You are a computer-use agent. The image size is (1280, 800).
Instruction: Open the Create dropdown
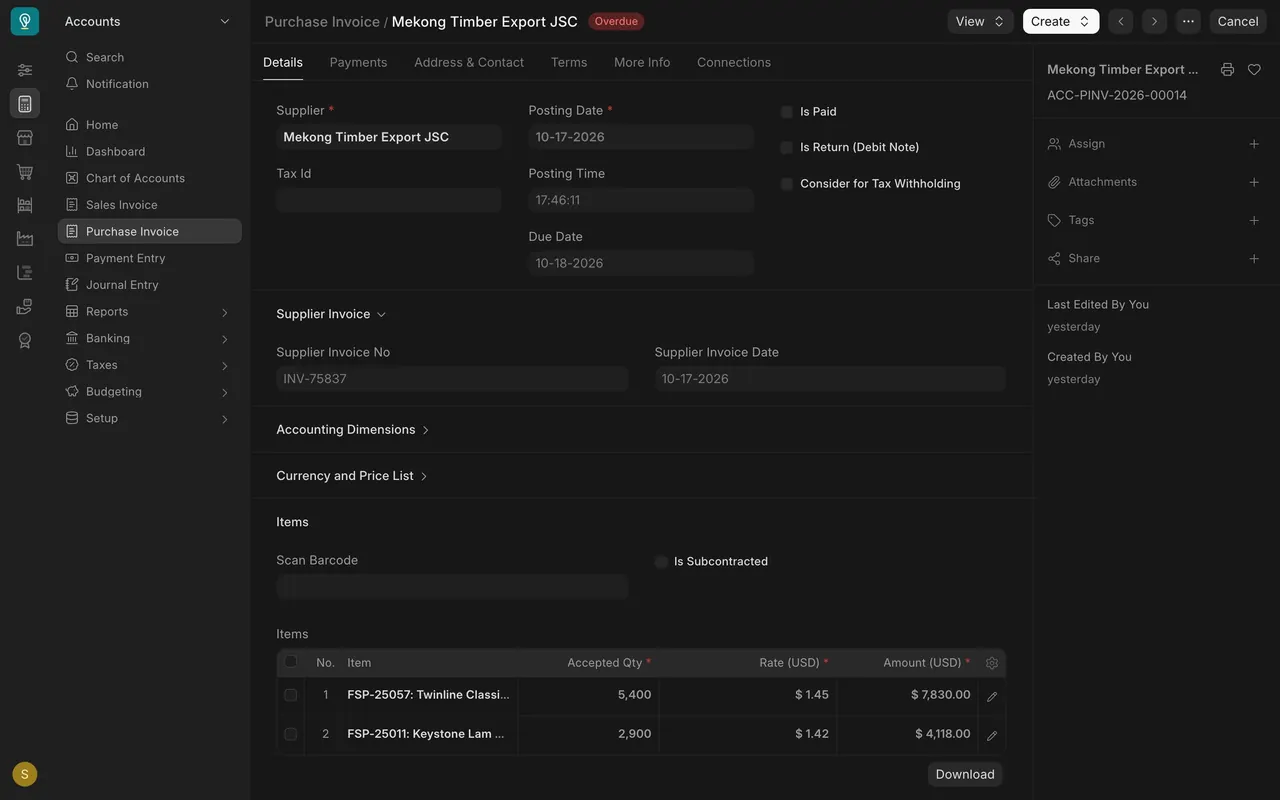(1061, 21)
